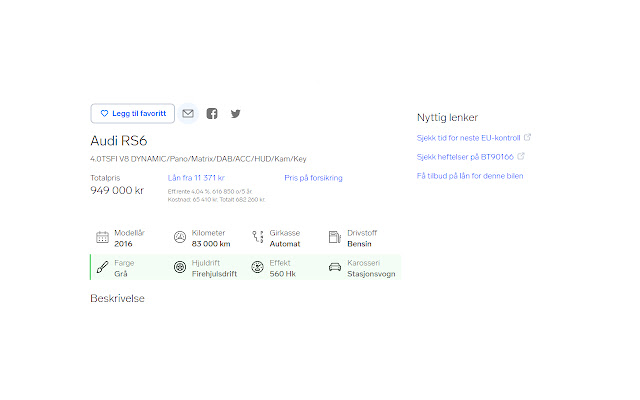Share the listing on Twitter icon
Image resolution: width=640 pixels, height=400 pixels.
click(x=236, y=114)
